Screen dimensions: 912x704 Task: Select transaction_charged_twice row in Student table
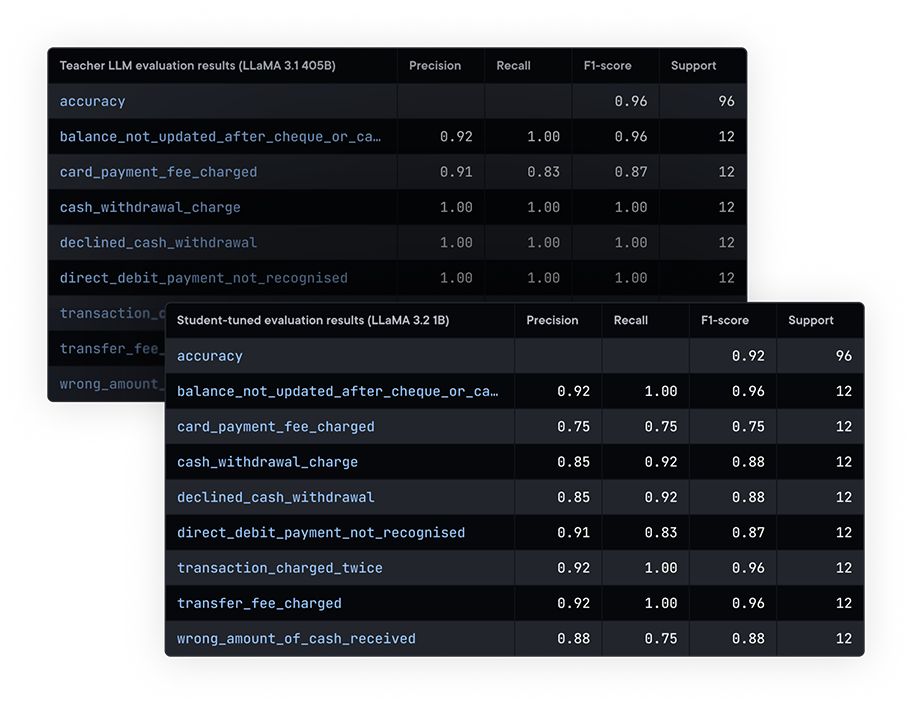tap(515, 568)
